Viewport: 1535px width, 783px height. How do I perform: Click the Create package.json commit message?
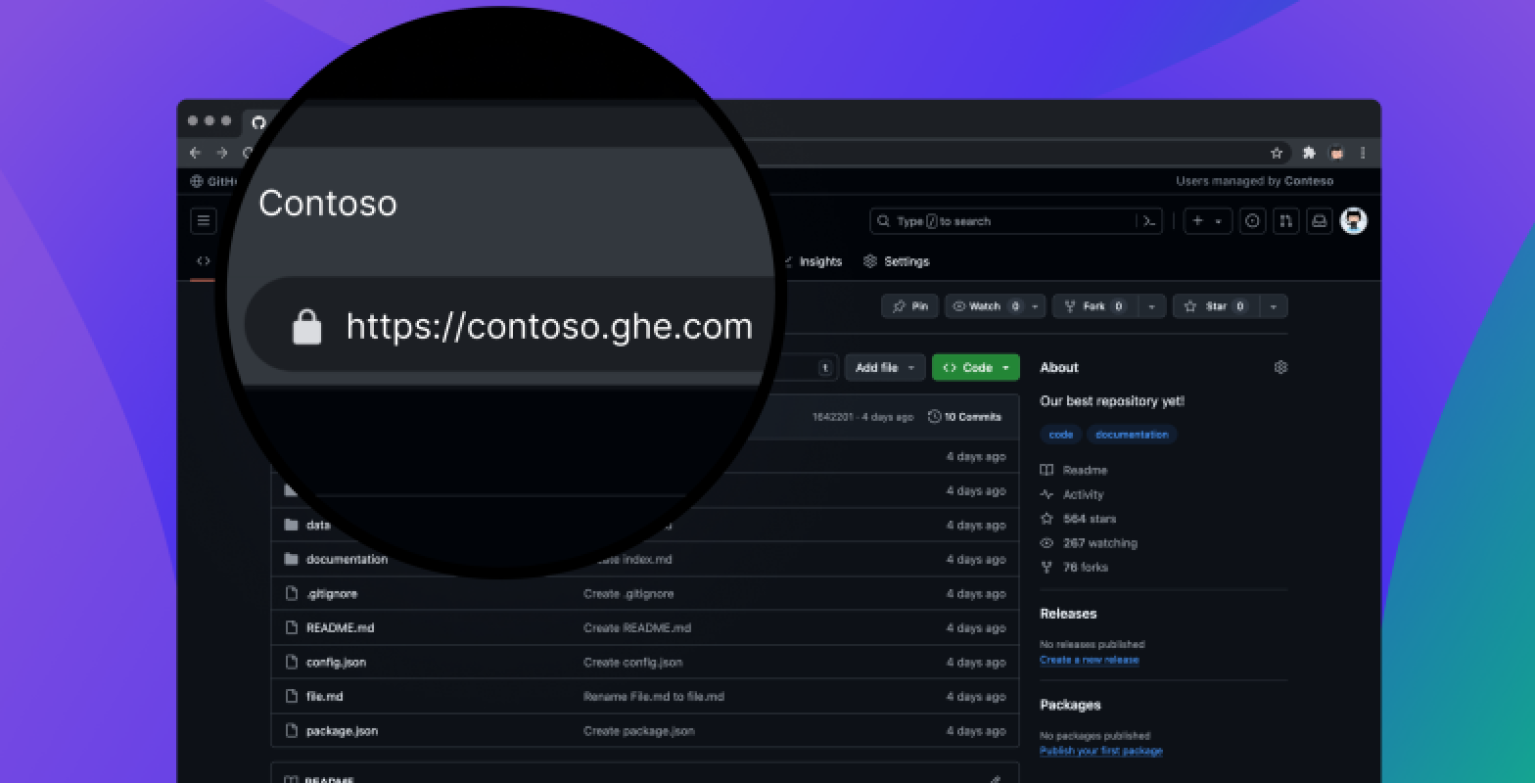click(639, 731)
